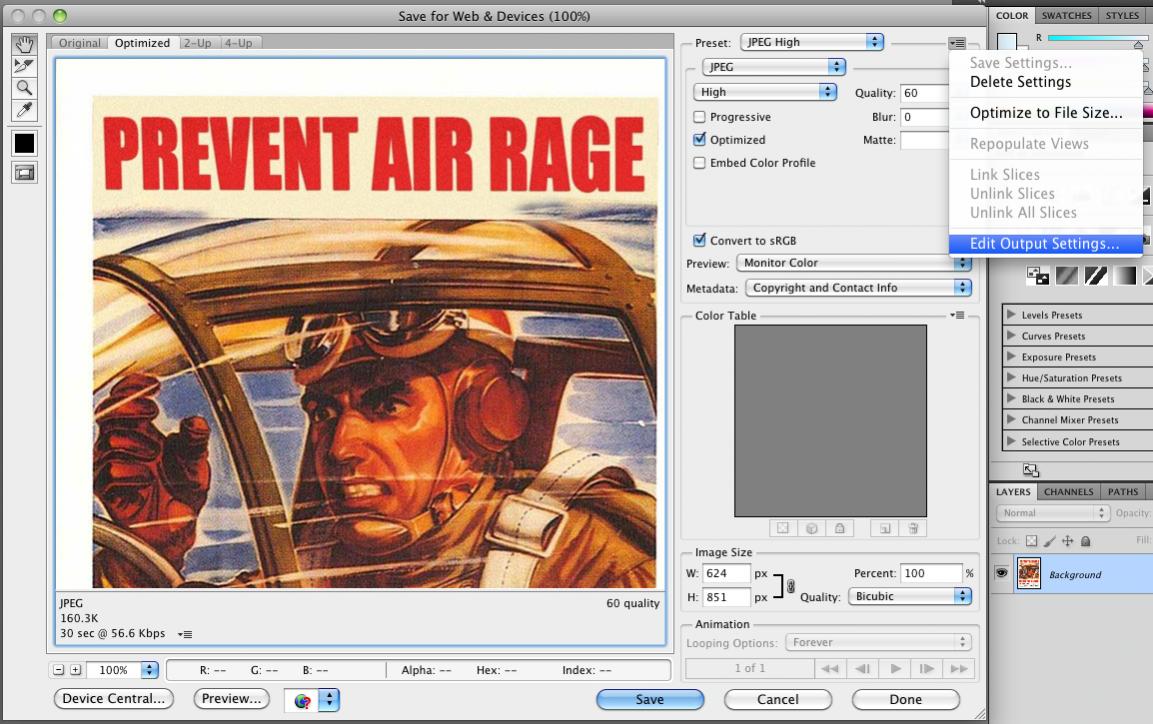Open the Paths panel tab
Screen dimensions: 1153x724
tap(1123, 492)
